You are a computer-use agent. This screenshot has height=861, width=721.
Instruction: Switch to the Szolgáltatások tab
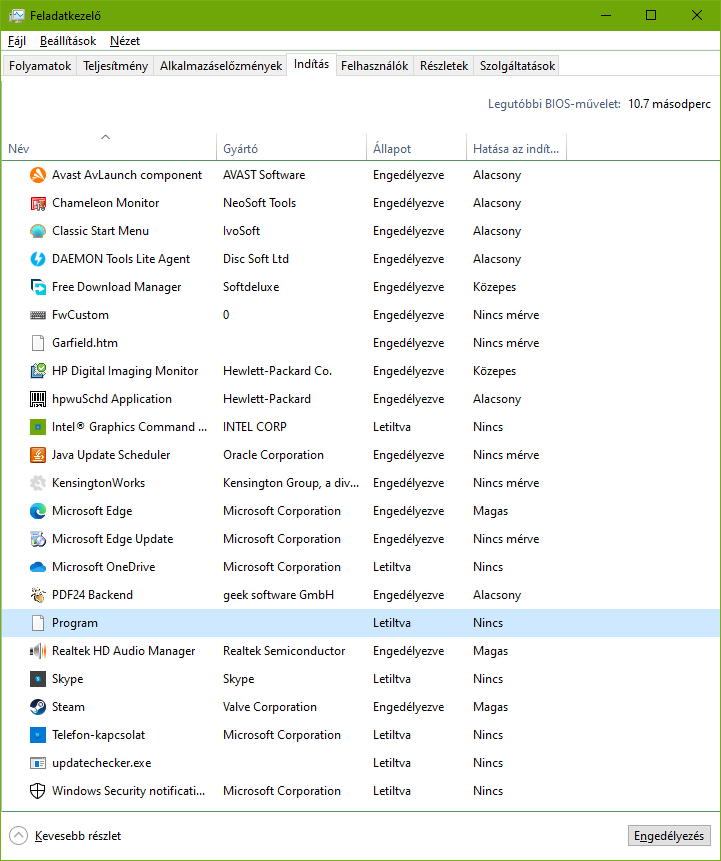pos(517,66)
